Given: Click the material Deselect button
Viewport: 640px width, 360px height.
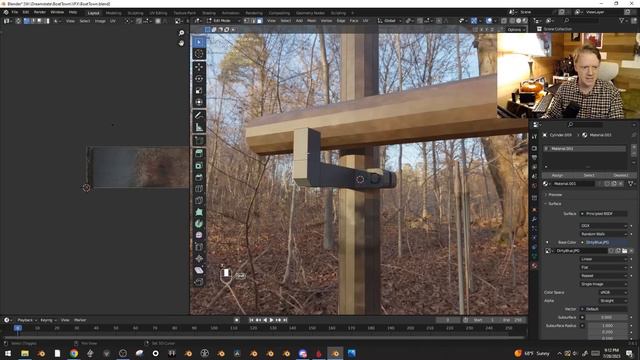Looking at the screenshot, I should [620, 176].
